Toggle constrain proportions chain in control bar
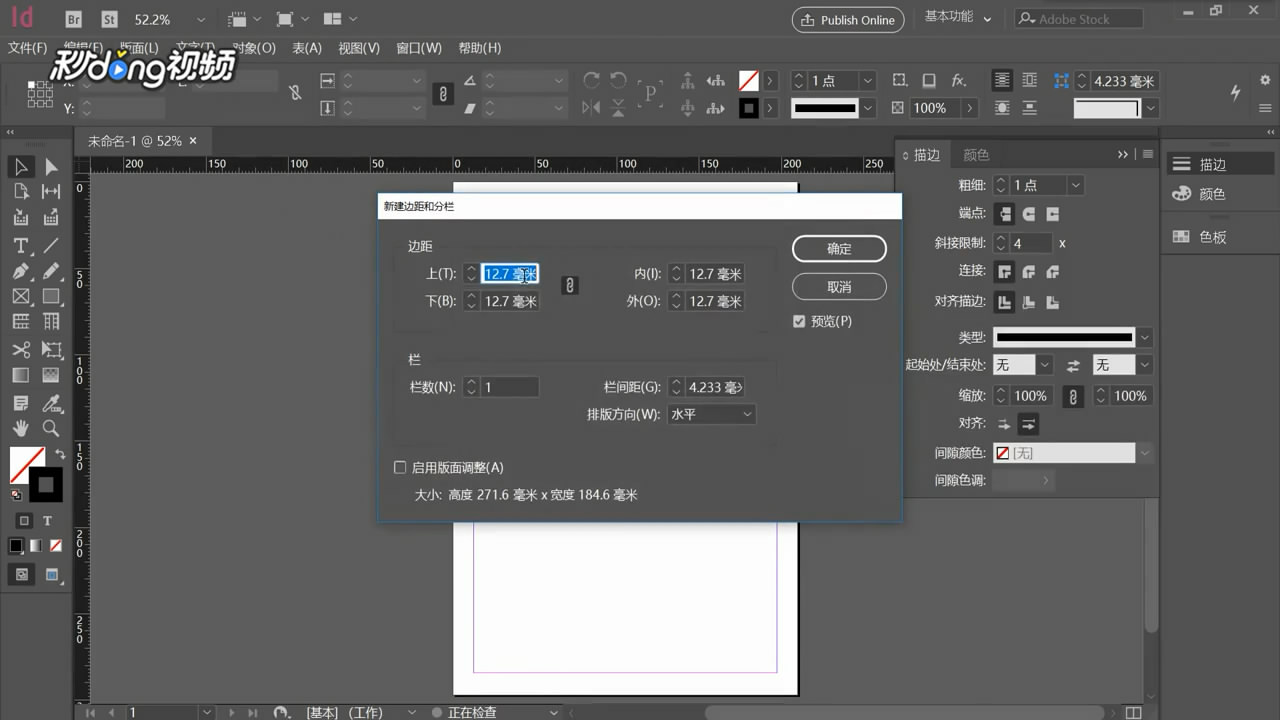This screenshot has width=1280, height=720. (x=443, y=94)
